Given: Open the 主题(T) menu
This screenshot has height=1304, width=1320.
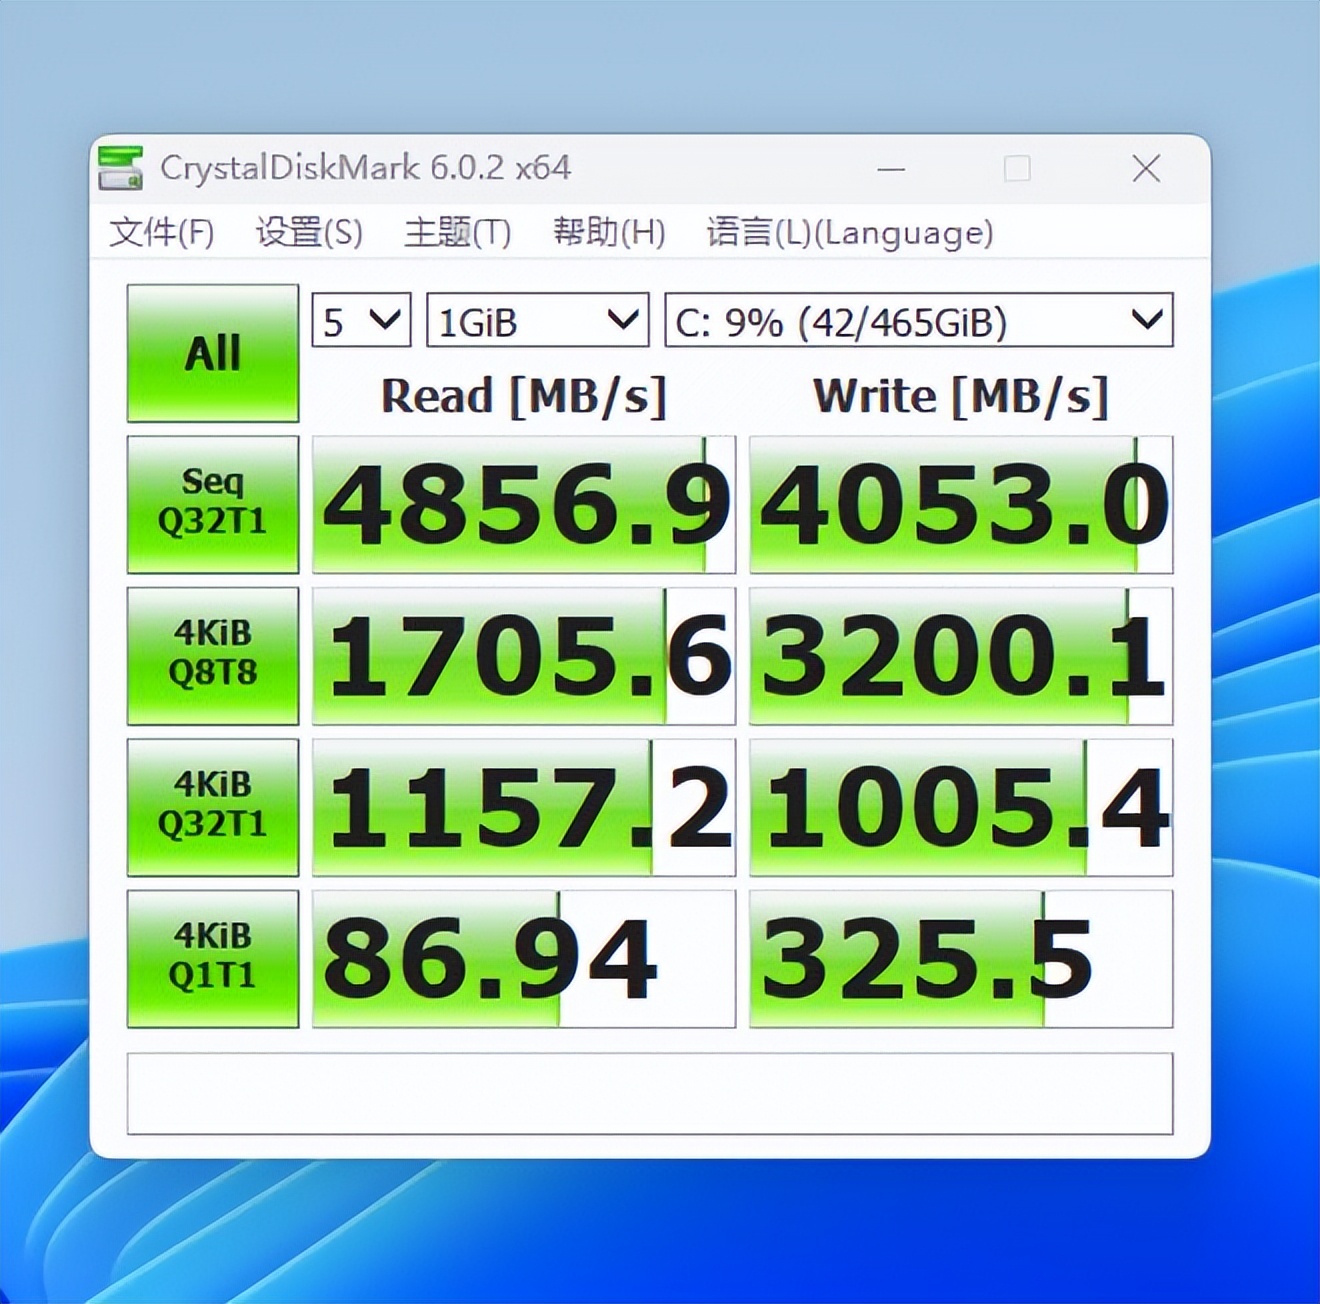Looking at the screenshot, I should pyautogui.click(x=457, y=232).
